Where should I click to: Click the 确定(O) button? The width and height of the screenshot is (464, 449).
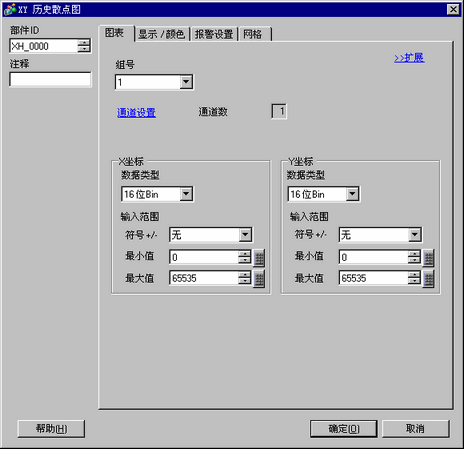pos(344,429)
